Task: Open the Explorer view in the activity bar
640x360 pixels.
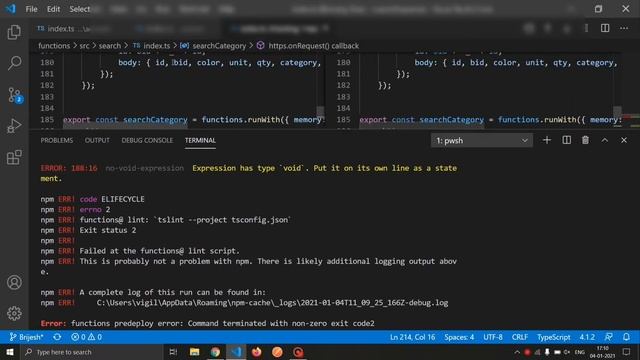Action: 14,32
